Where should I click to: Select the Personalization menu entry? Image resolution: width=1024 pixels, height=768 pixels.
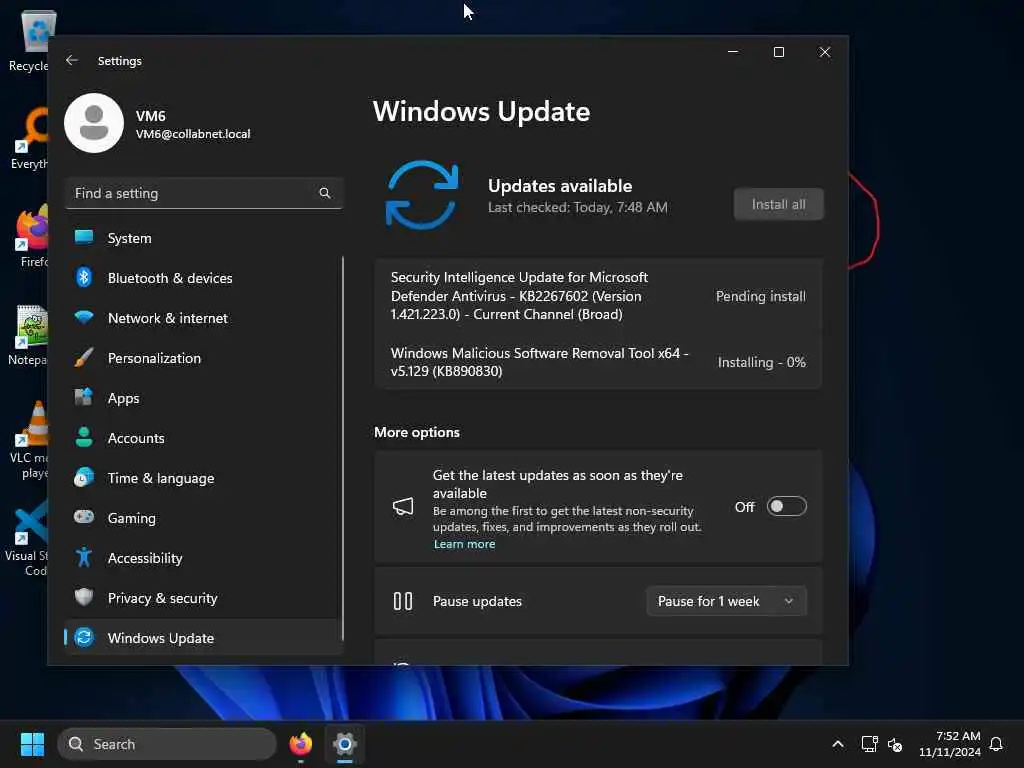click(x=204, y=358)
